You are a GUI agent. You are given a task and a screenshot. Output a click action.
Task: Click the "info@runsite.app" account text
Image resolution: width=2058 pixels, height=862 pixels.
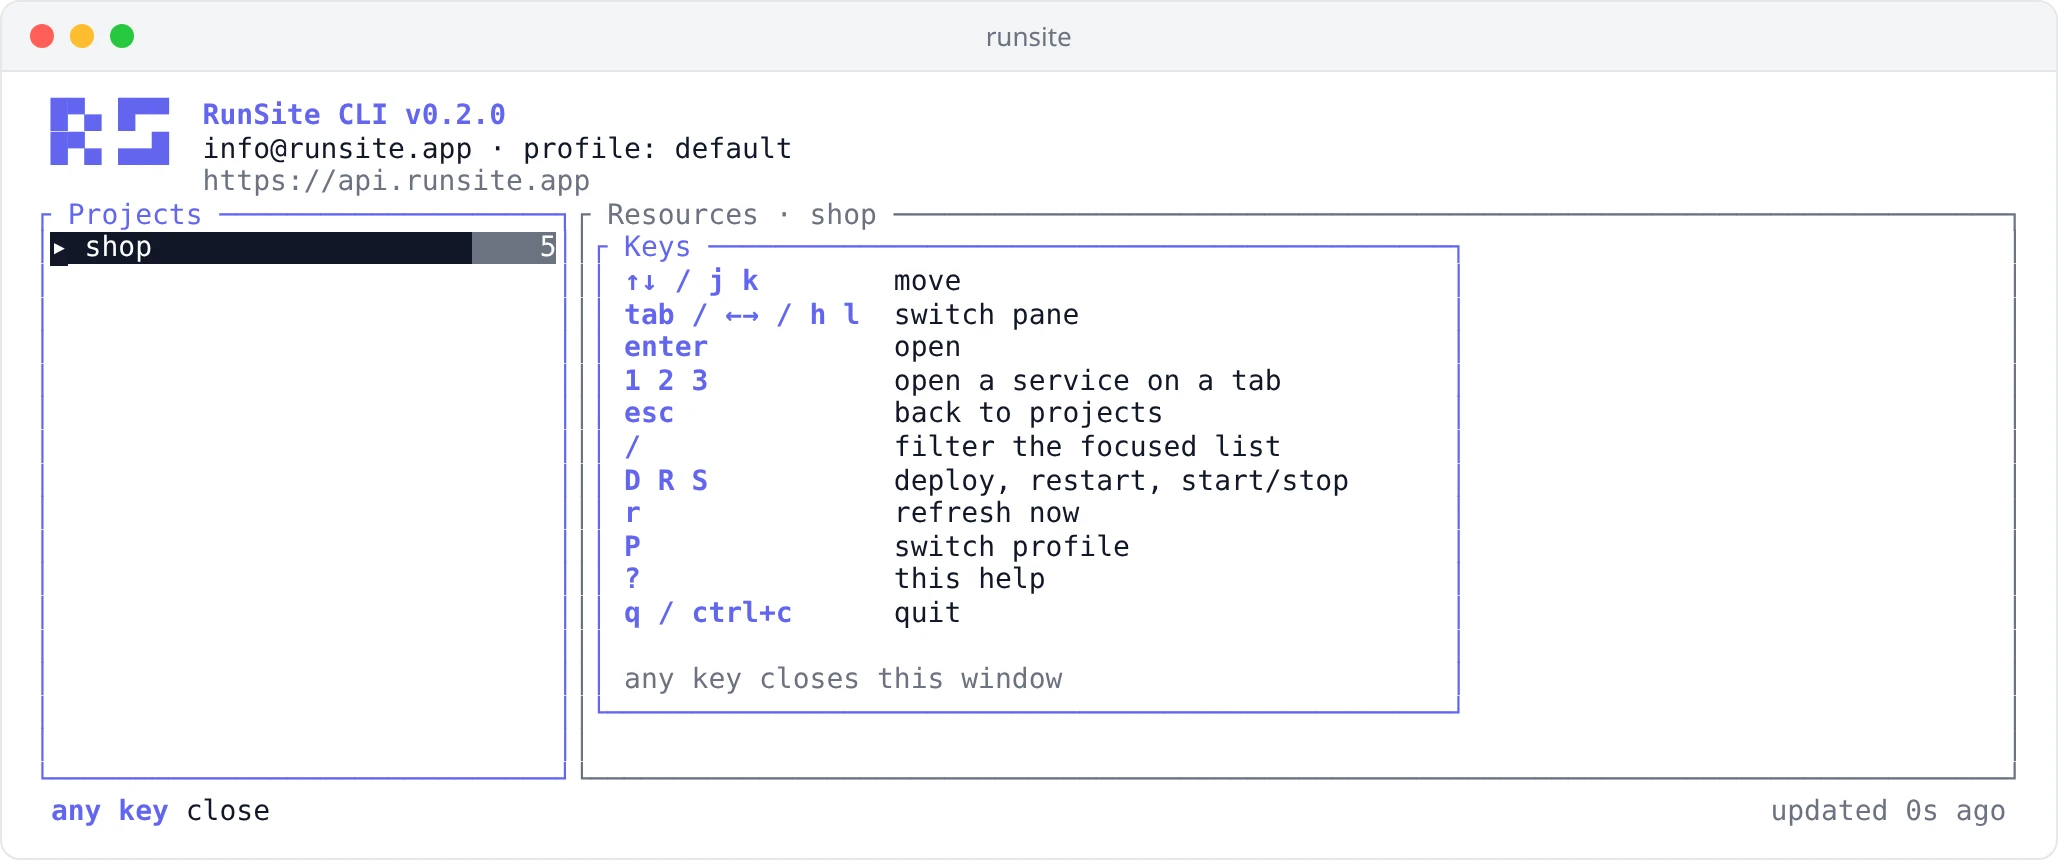point(337,149)
